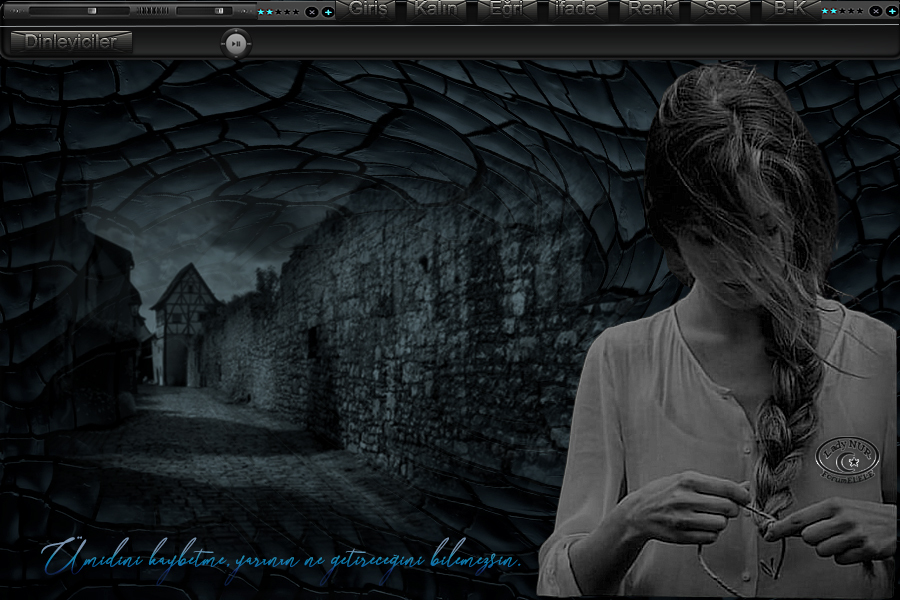Click the right black X icon near B-K
This screenshot has width=900, height=600.
click(876, 11)
